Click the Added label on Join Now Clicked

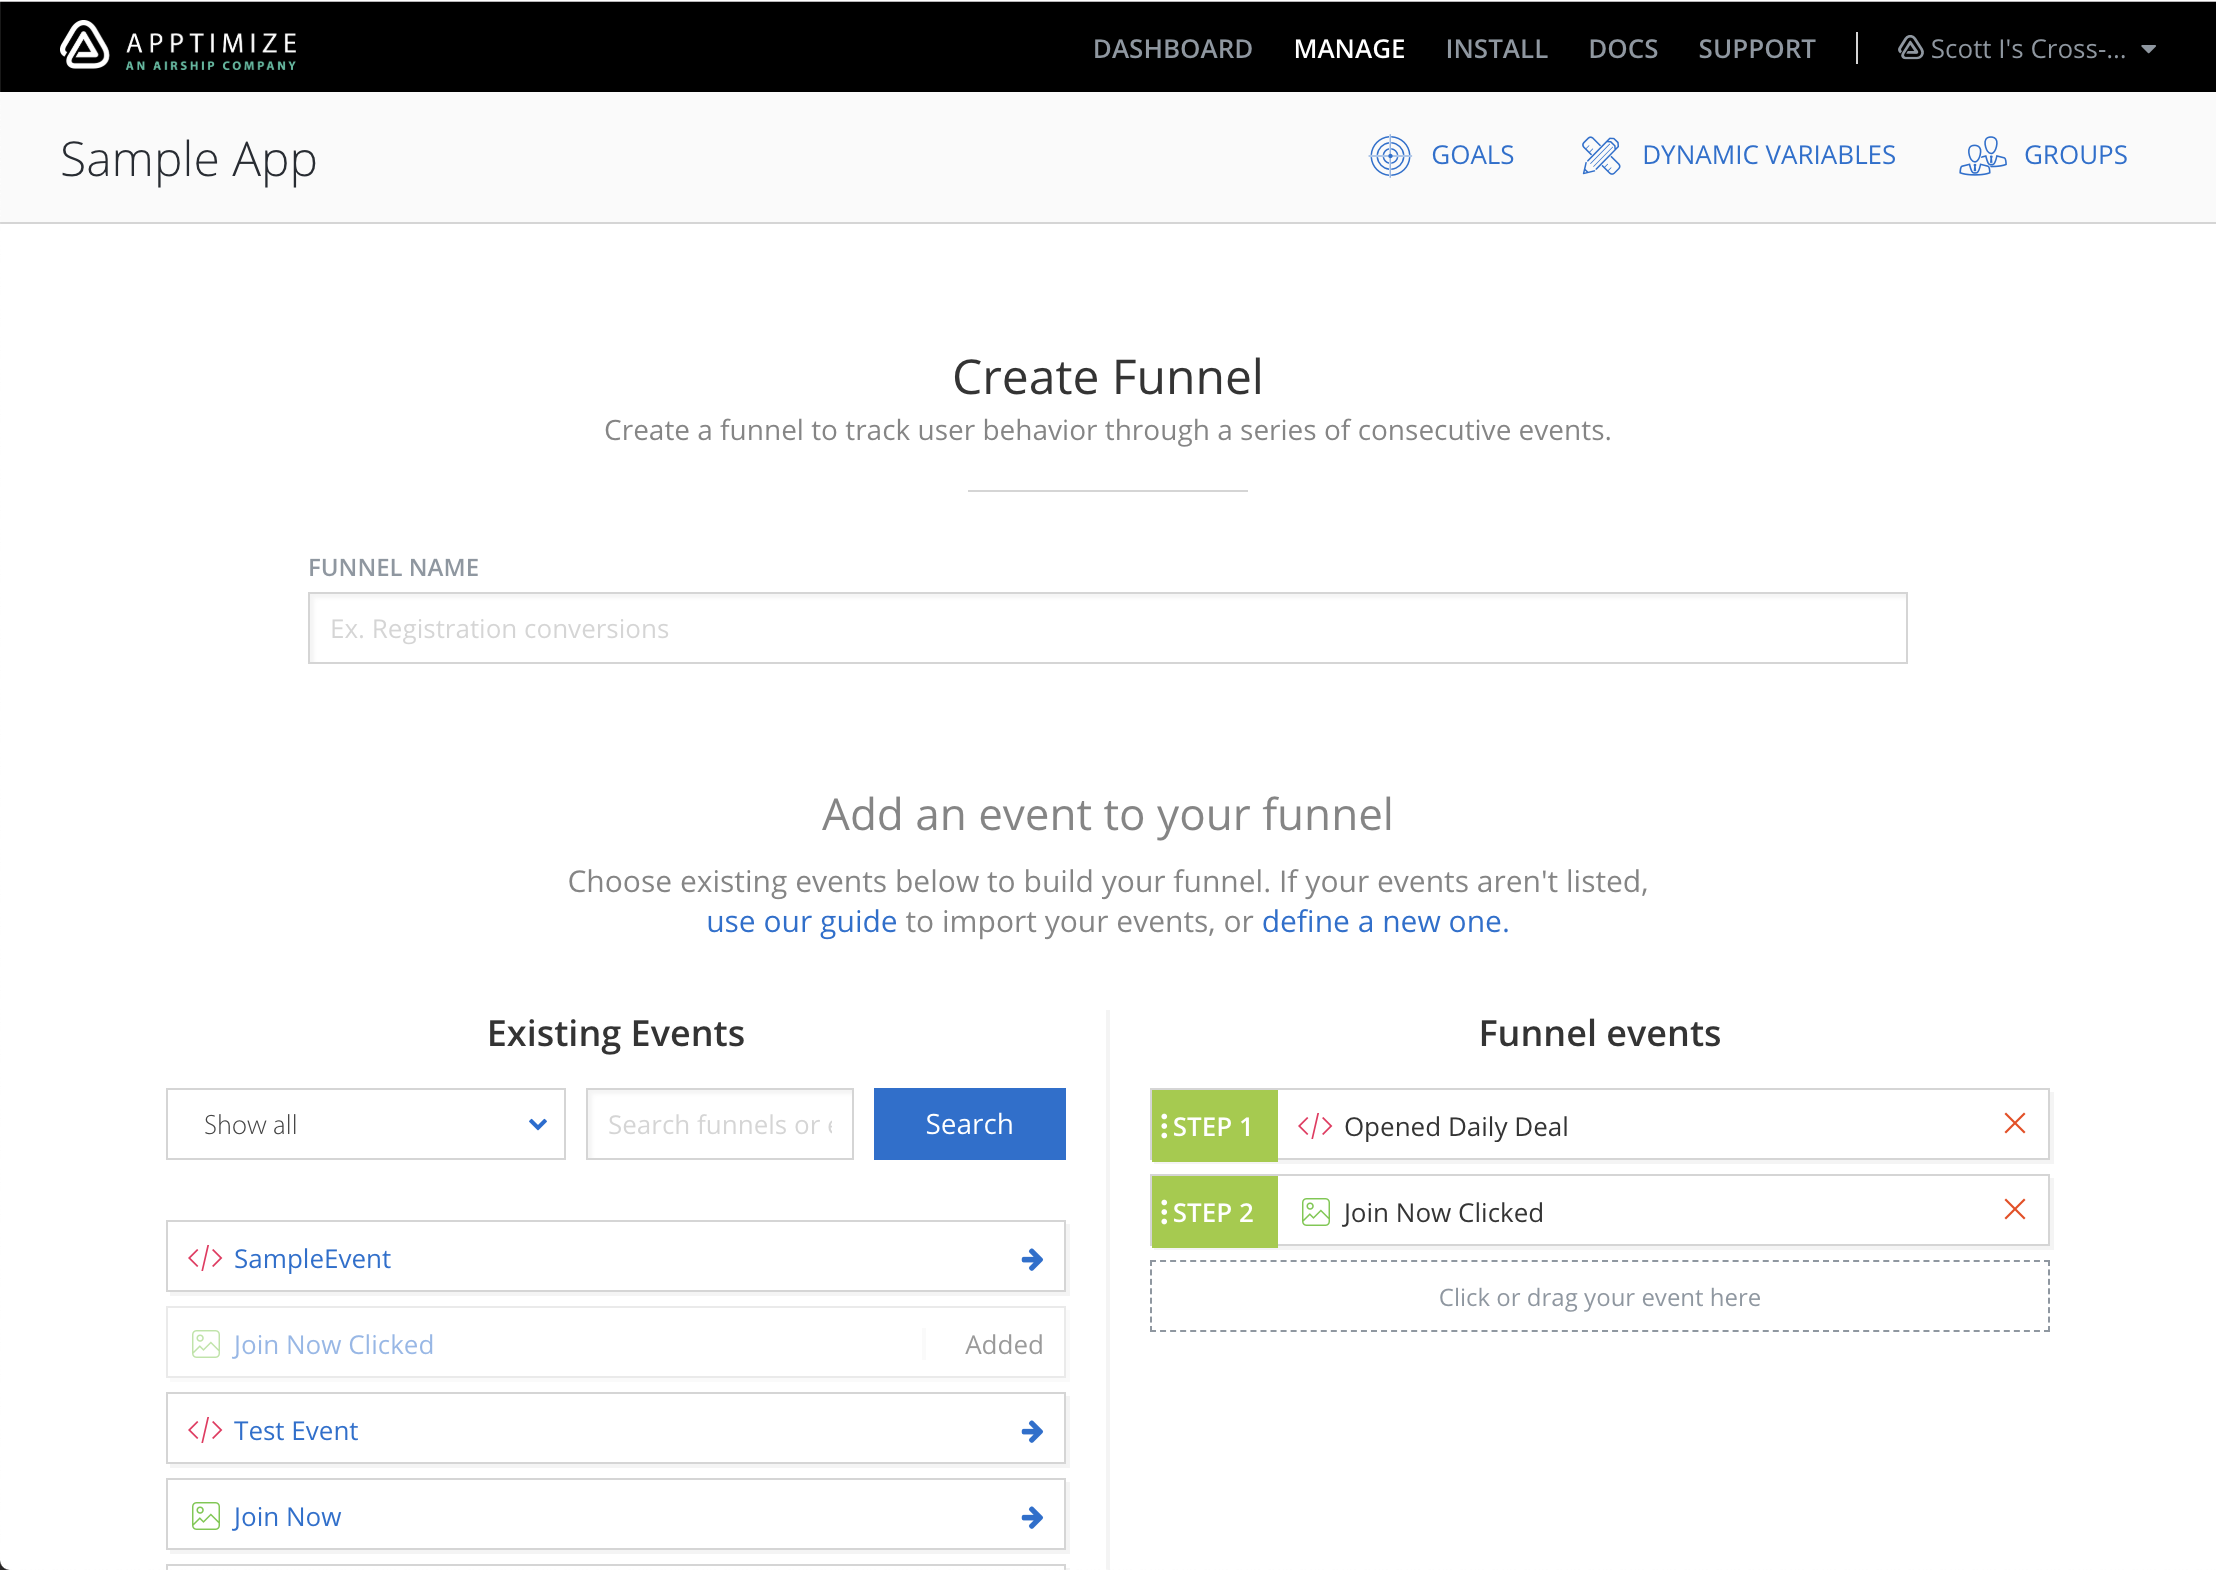(x=1004, y=1345)
